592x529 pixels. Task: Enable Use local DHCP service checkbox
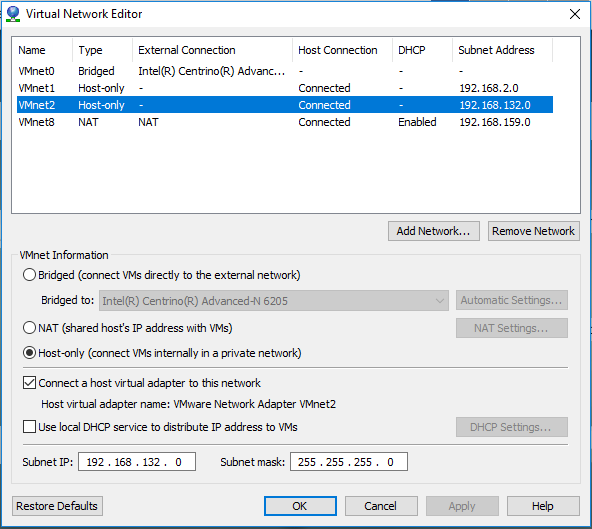click(29, 427)
